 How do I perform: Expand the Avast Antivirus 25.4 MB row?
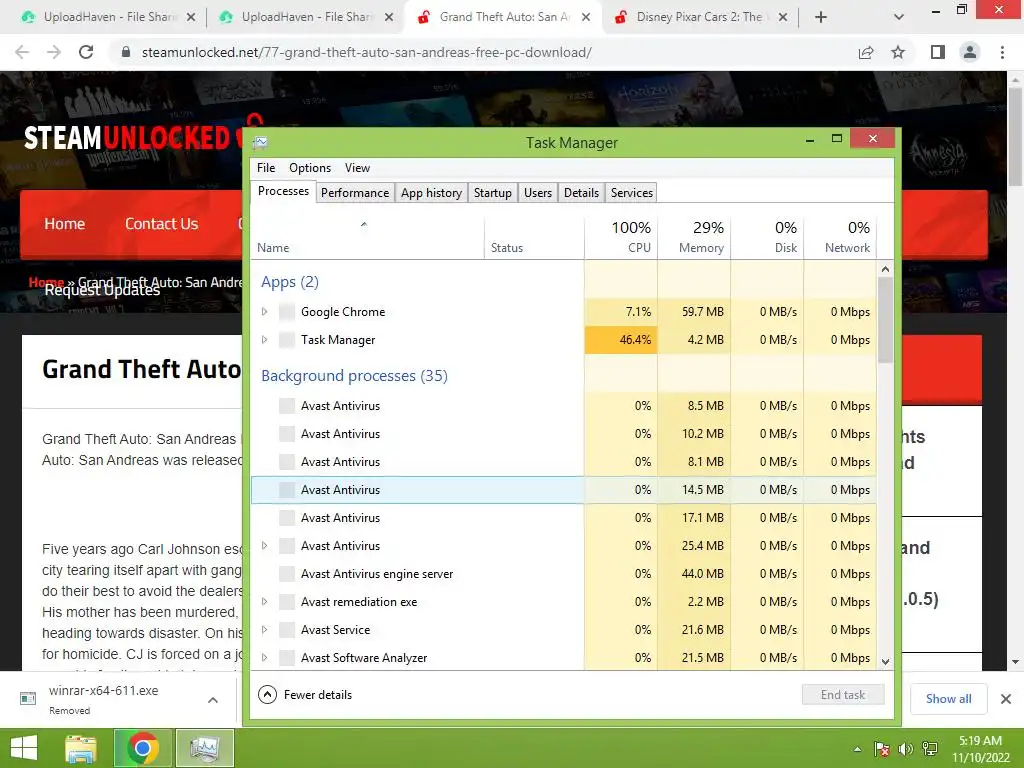(264, 546)
